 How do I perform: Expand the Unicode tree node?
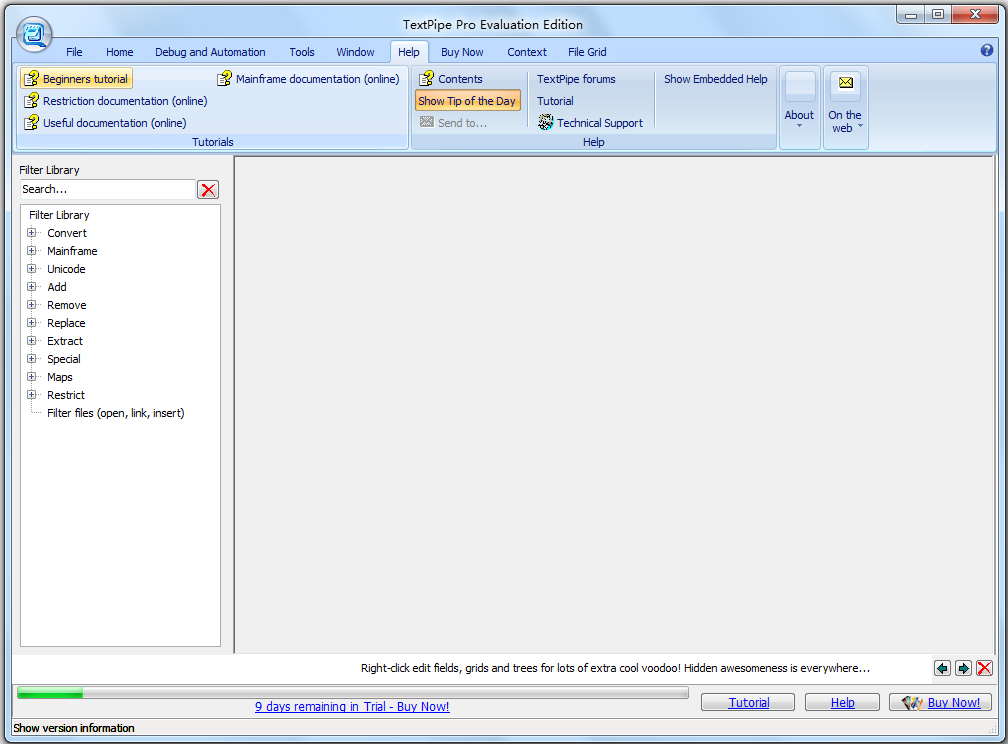[x=31, y=269]
